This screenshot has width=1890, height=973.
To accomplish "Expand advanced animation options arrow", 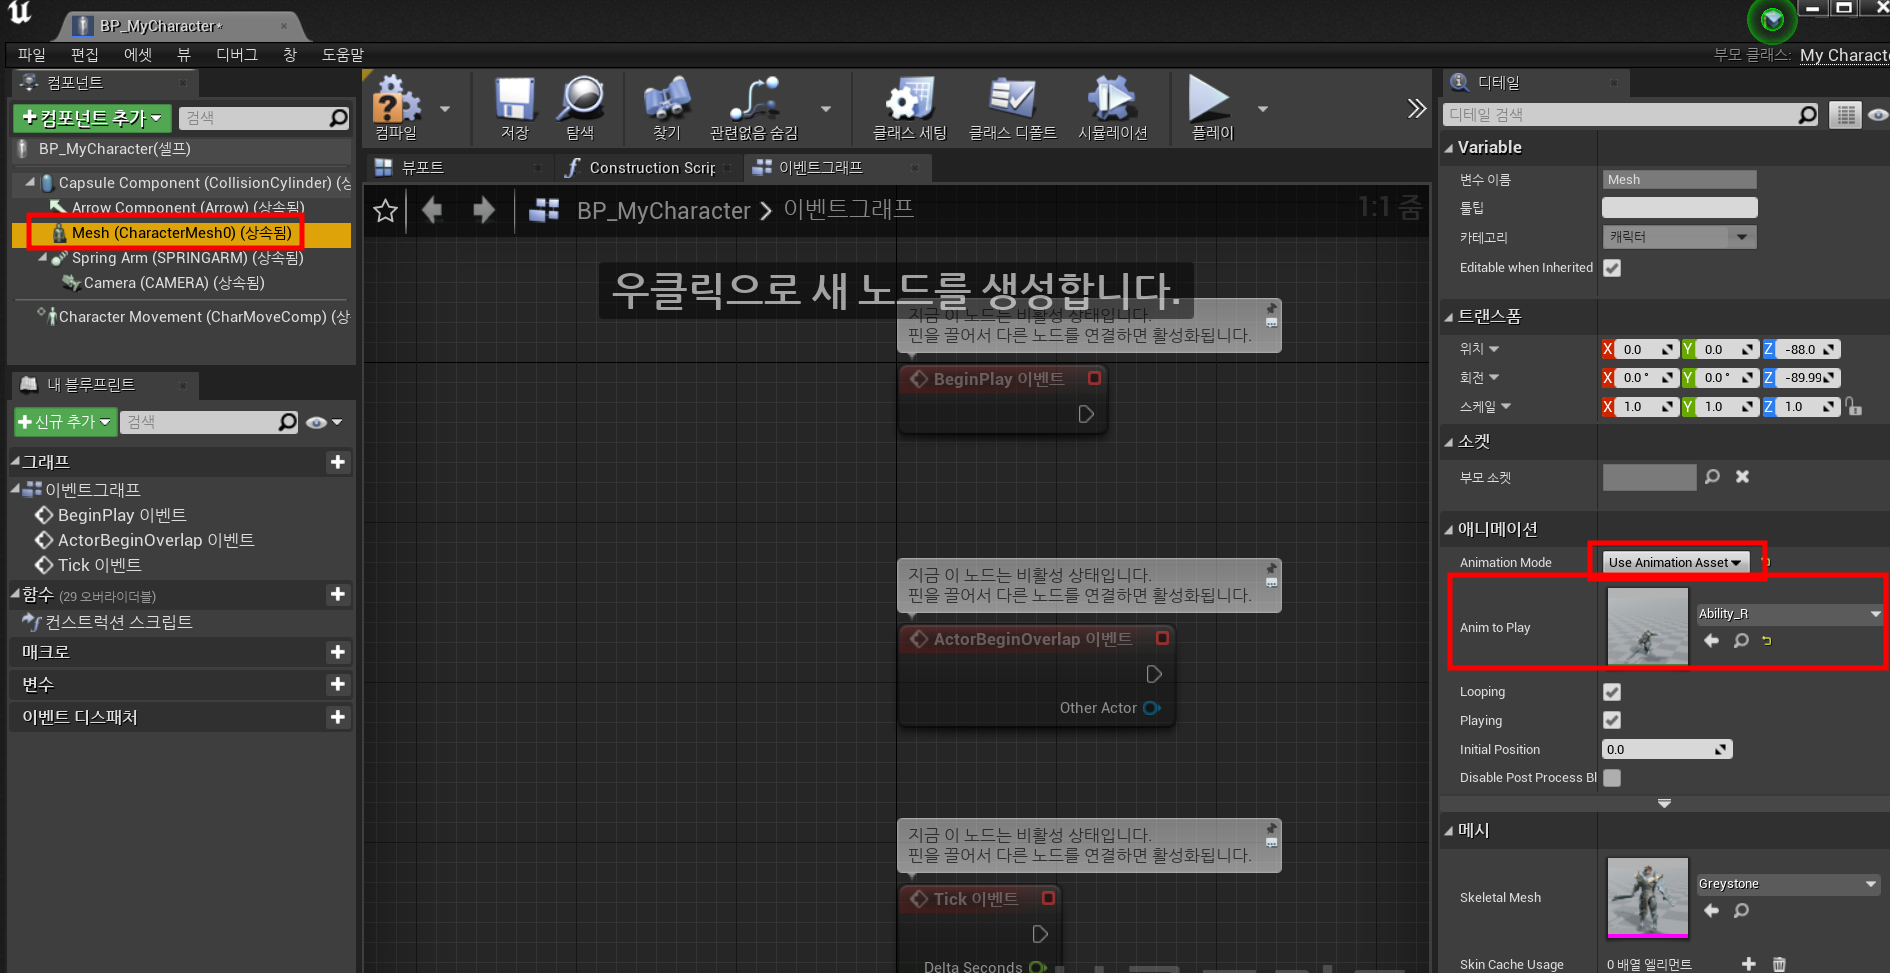I will pos(1664,803).
